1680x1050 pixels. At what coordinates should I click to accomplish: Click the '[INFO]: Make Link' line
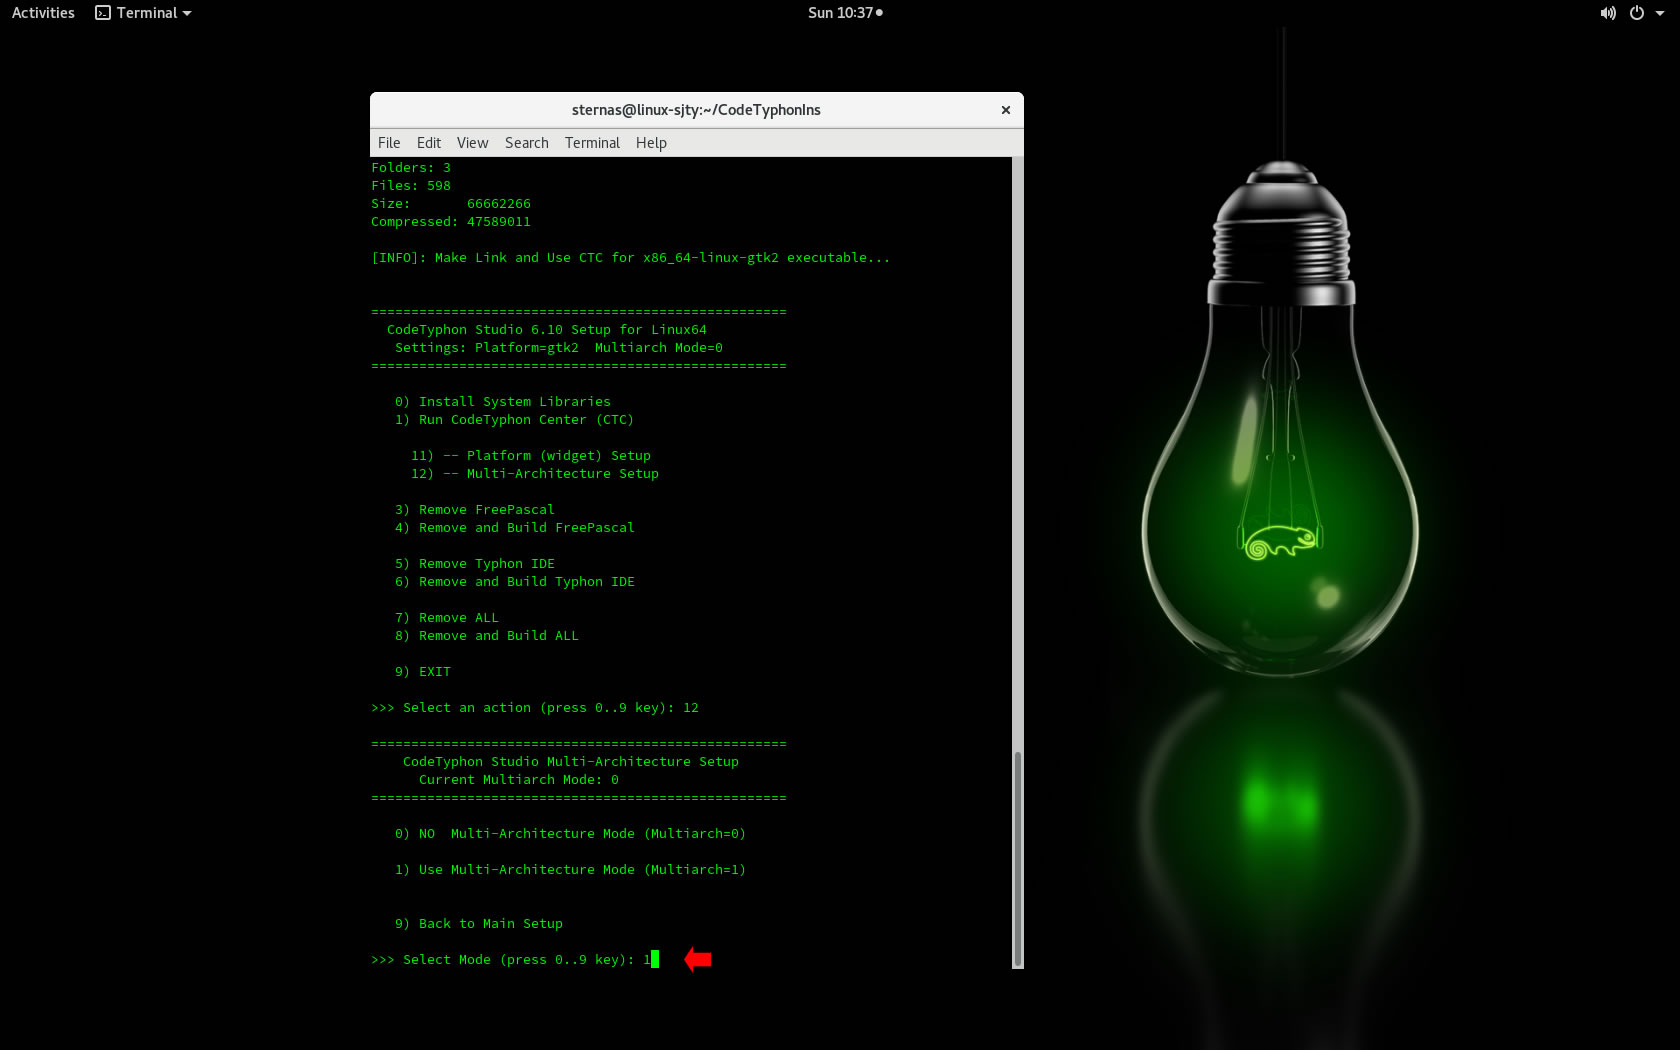[631, 258]
